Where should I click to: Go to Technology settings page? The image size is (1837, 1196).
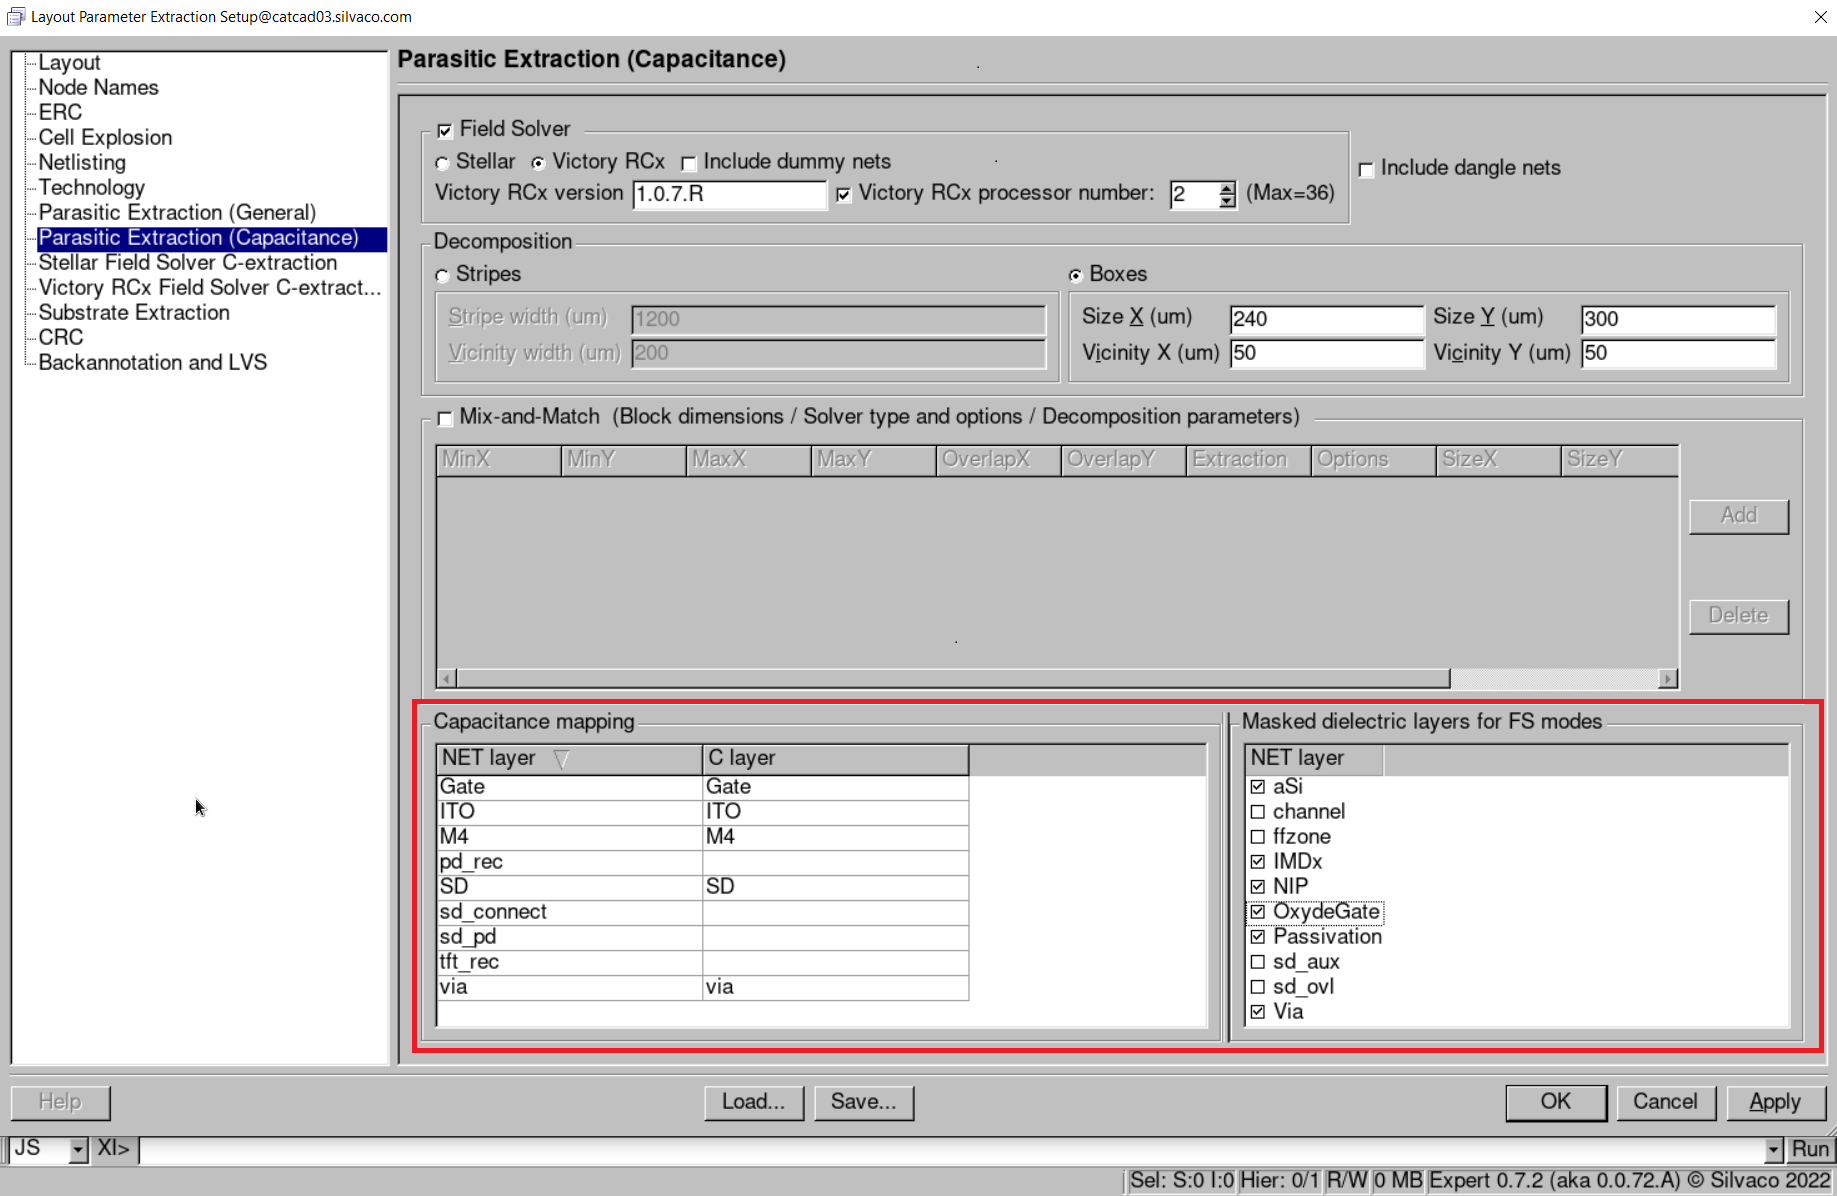coord(91,188)
